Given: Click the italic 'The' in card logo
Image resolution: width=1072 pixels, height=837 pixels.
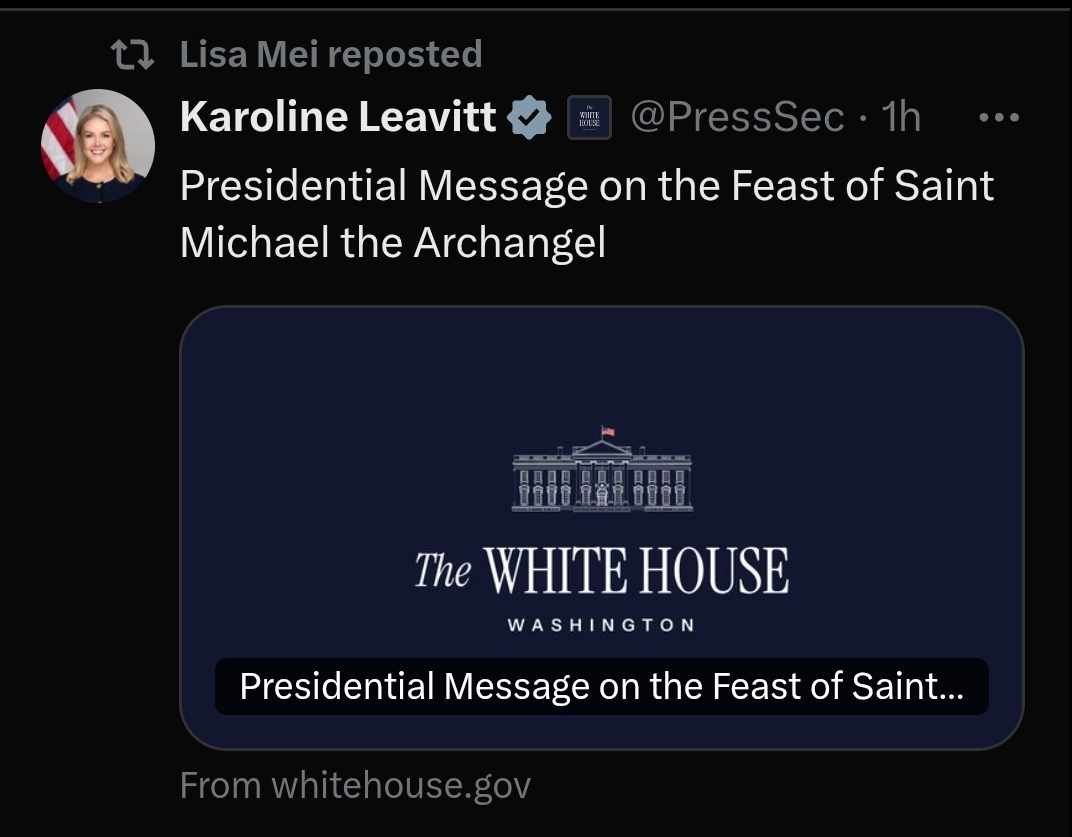Looking at the screenshot, I should [x=442, y=572].
